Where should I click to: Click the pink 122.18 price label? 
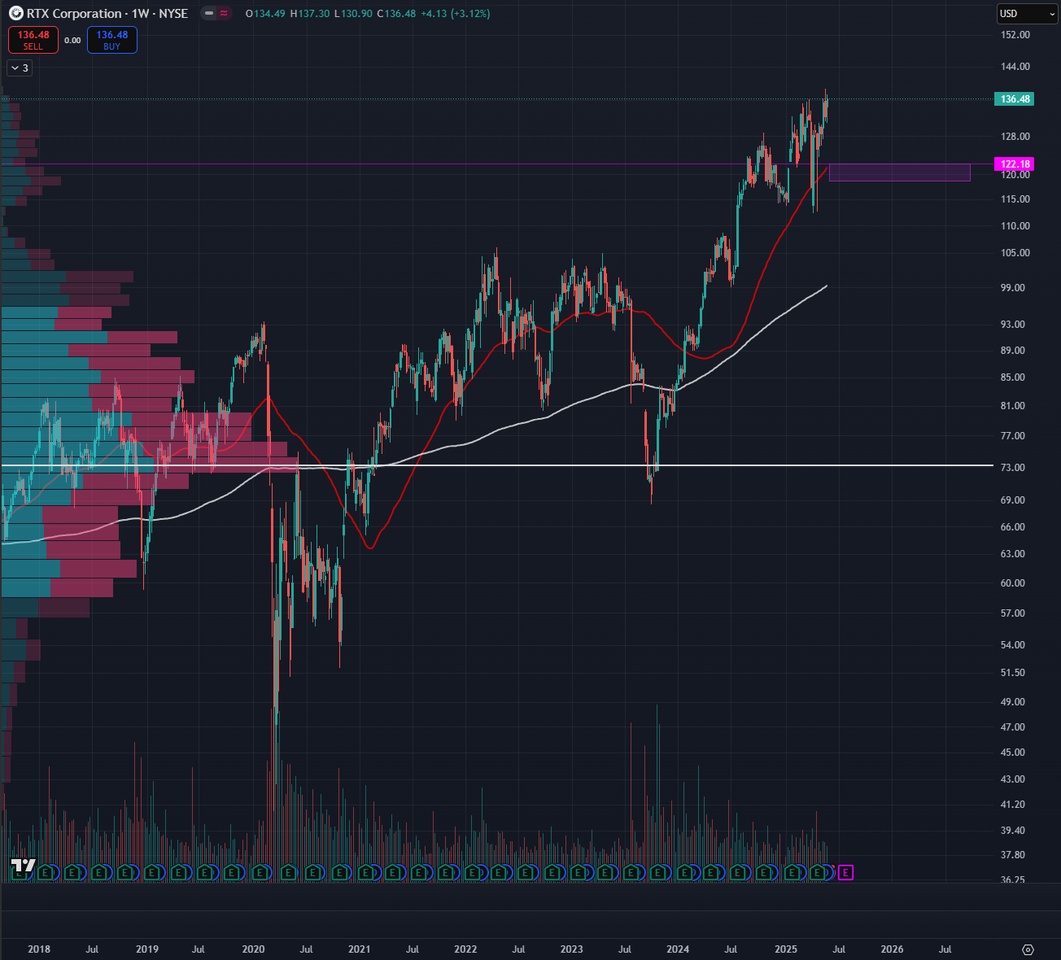coord(1014,164)
